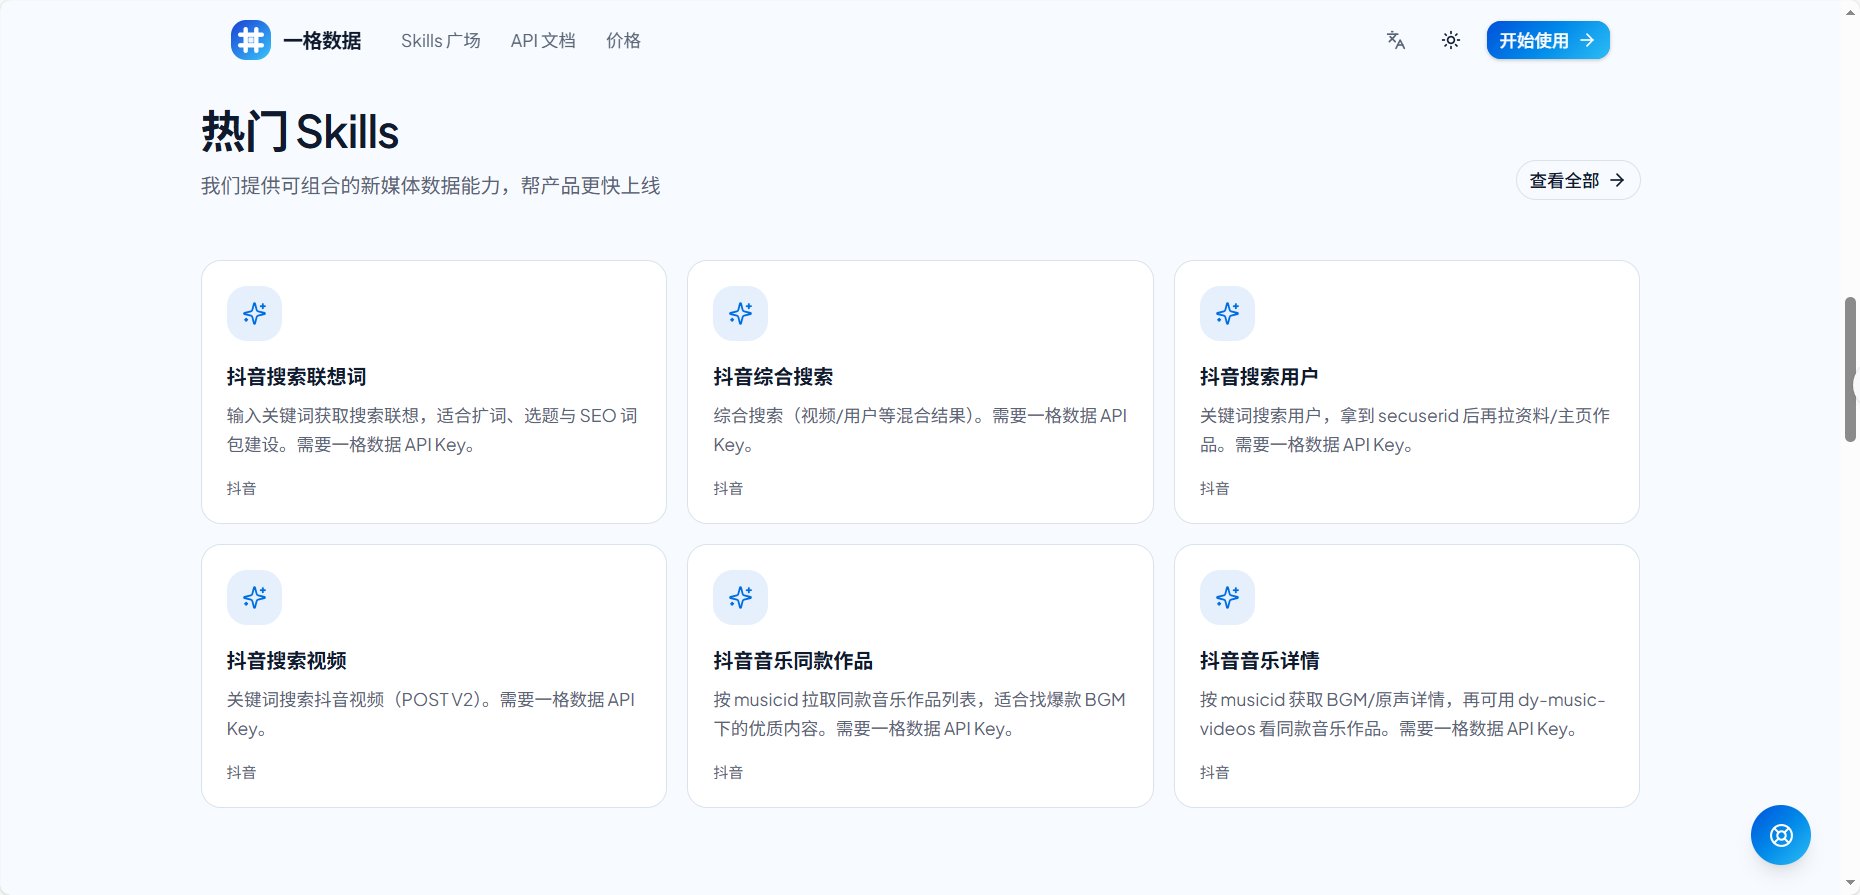The image size is (1860, 895).
Task: Click the 一格数据 brand name
Action: 322,41
